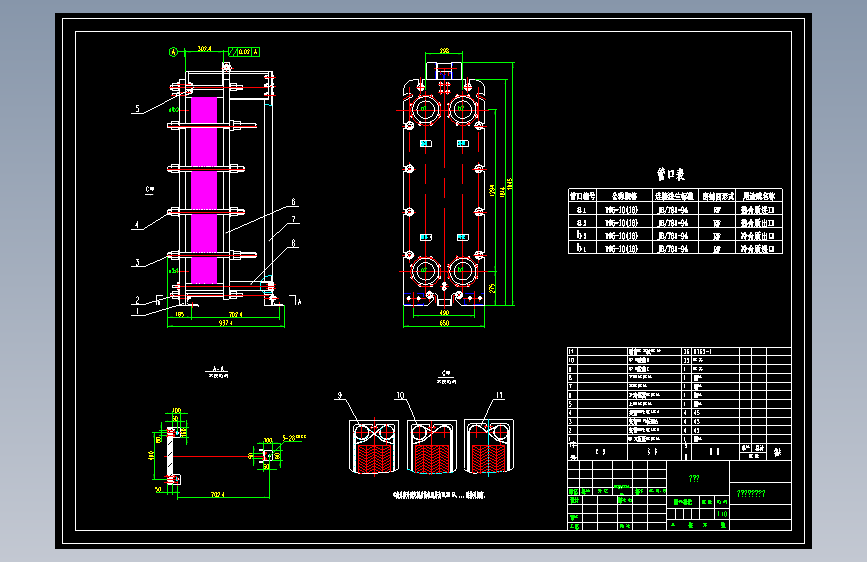
Task: Click the plate detail under balloon 10
Action: [x=432, y=446]
